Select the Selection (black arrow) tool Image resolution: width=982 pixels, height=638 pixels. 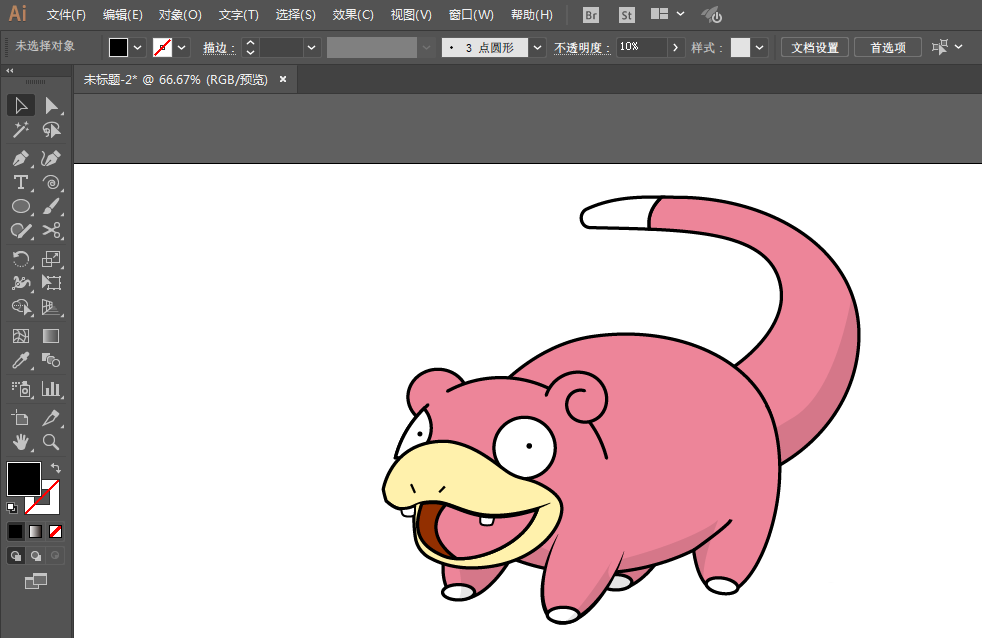click(x=21, y=106)
